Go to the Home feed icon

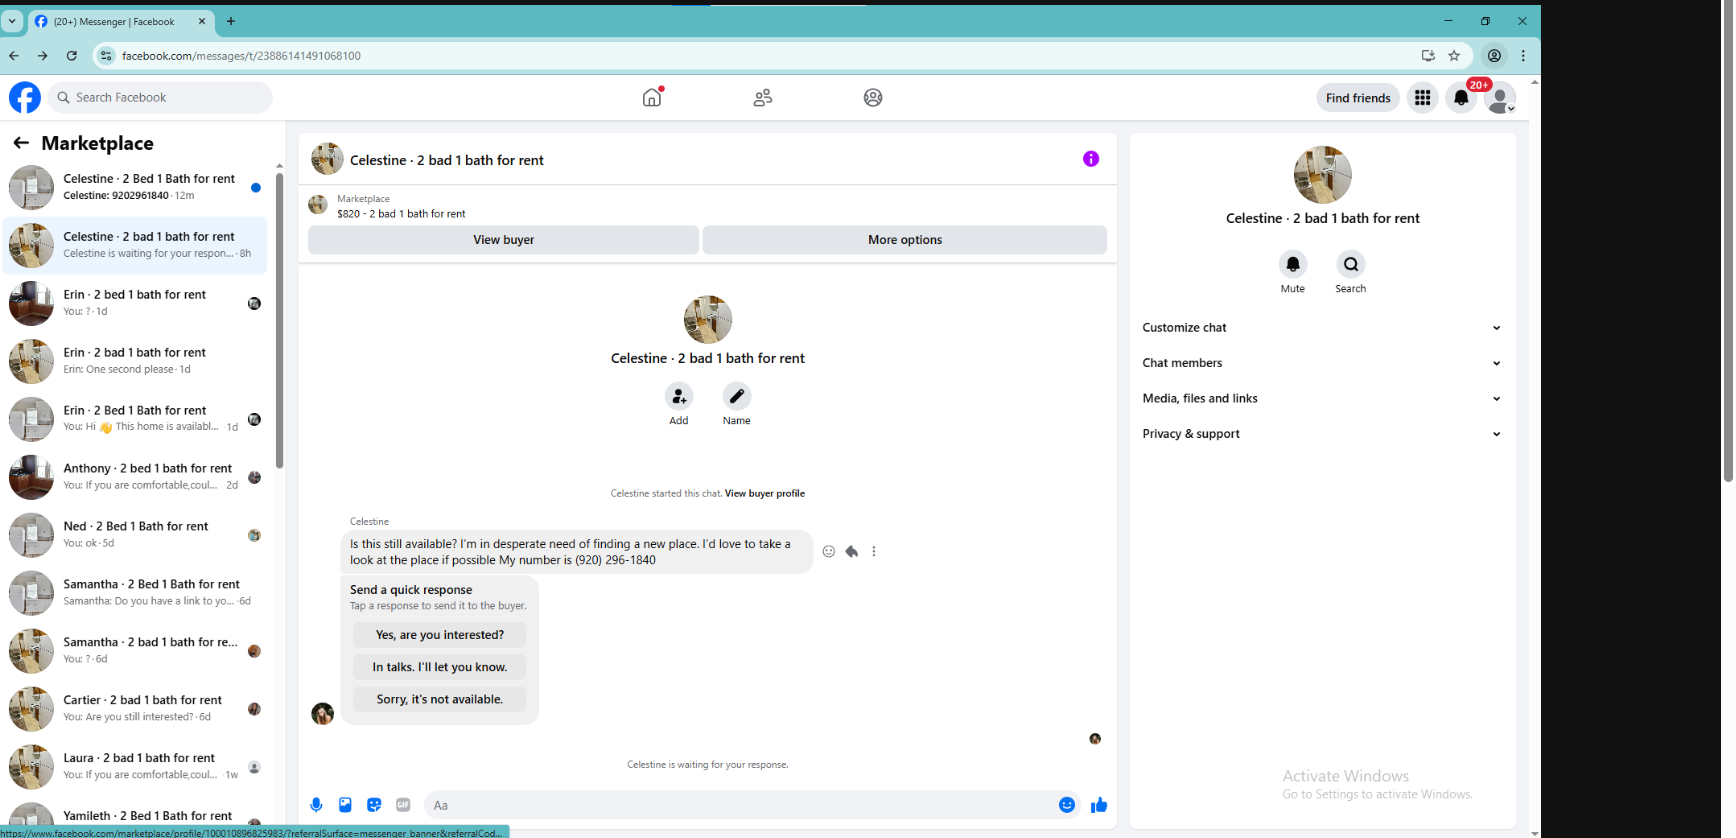[652, 97]
